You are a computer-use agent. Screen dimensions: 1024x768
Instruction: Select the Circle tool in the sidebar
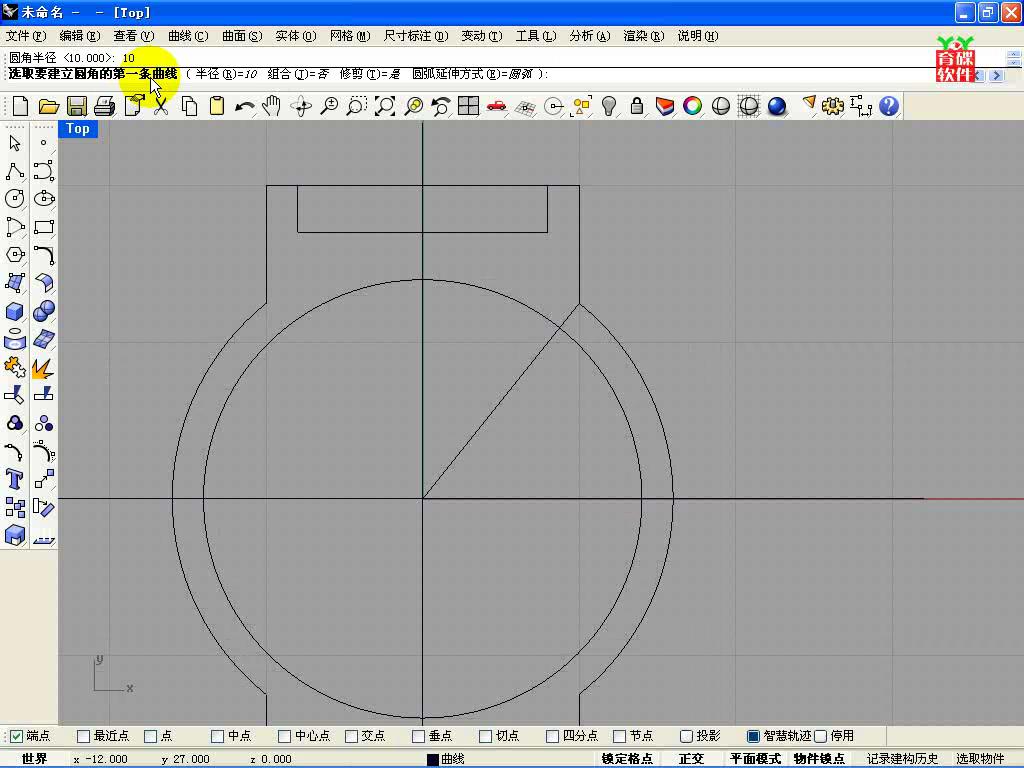coord(14,199)
